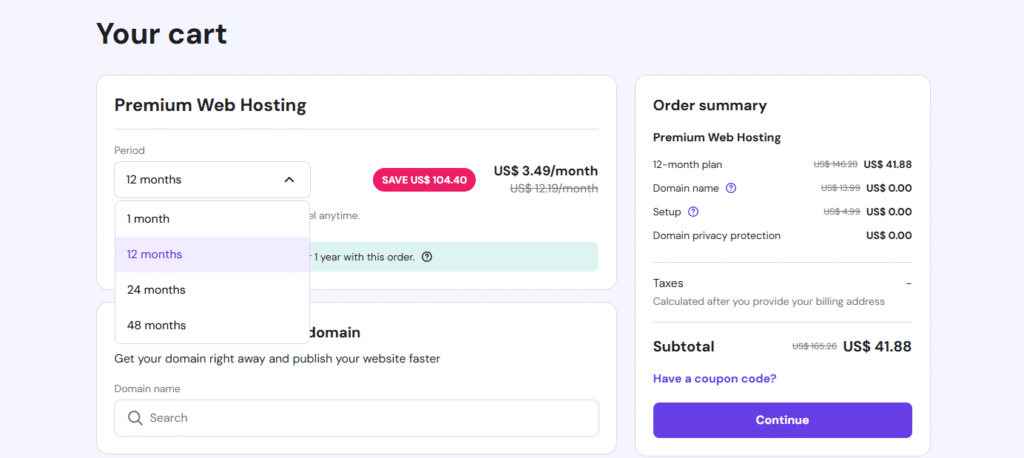Click the help icon beside Domain name
The image size is (1024, 458).
click(731, 188)
